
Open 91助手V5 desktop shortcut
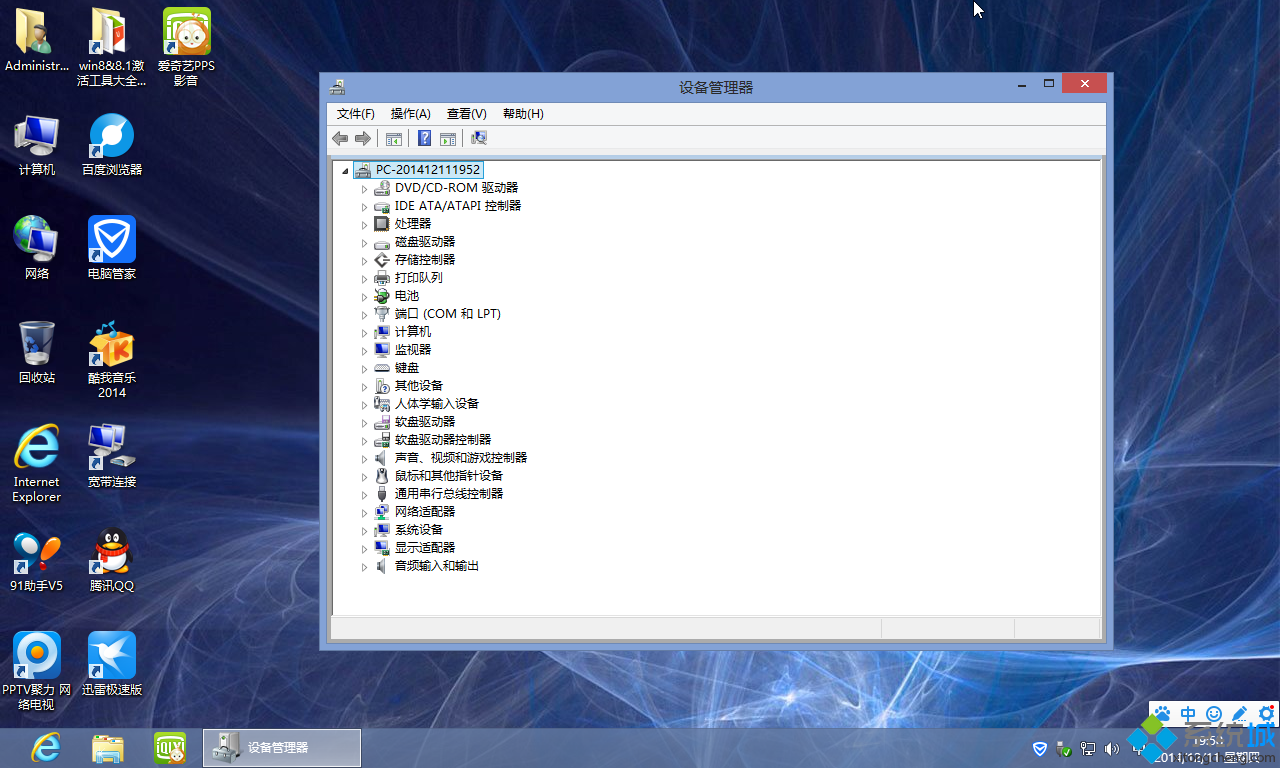tap(37, 560)
